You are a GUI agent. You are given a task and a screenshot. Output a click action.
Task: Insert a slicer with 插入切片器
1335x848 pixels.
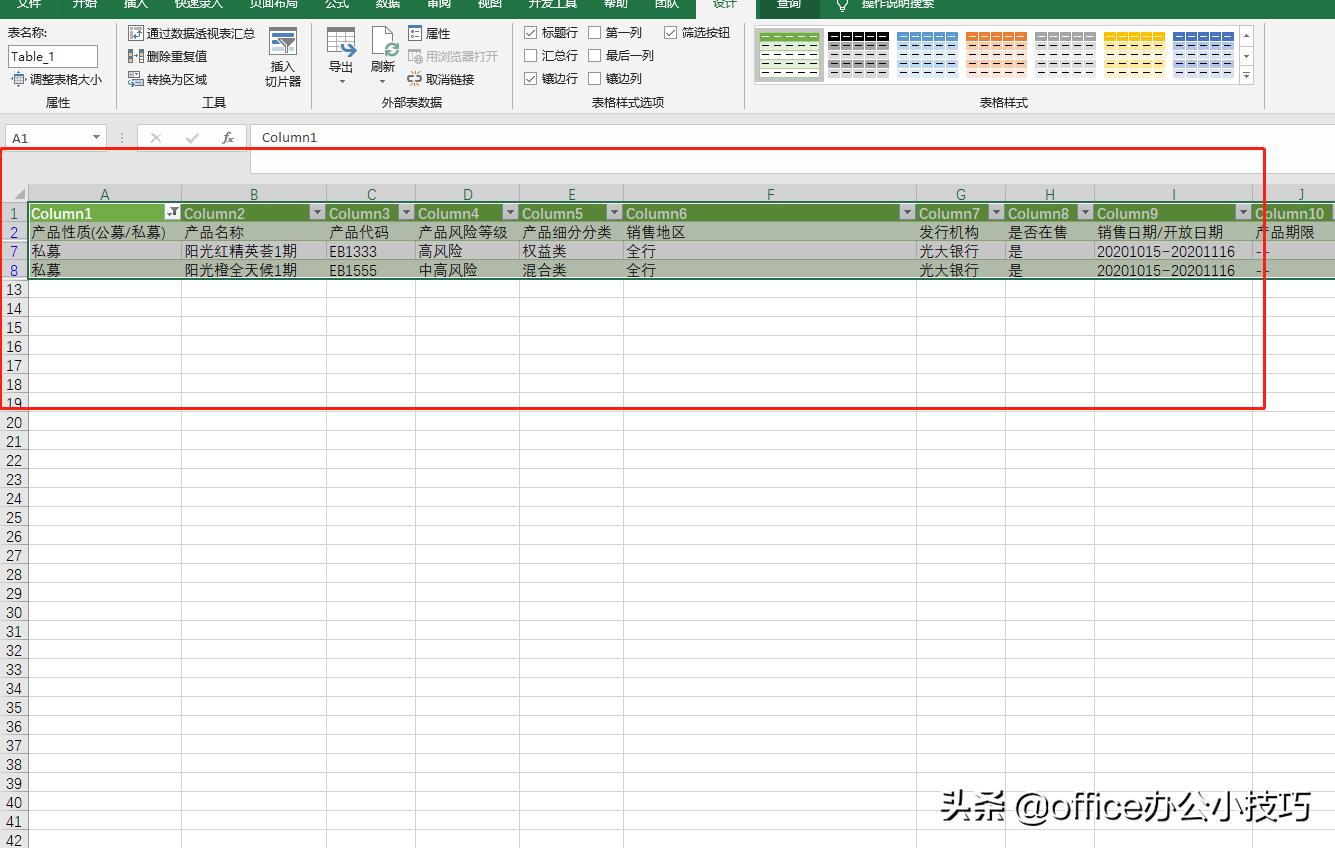pyautogui.click(x=283, y=58)
